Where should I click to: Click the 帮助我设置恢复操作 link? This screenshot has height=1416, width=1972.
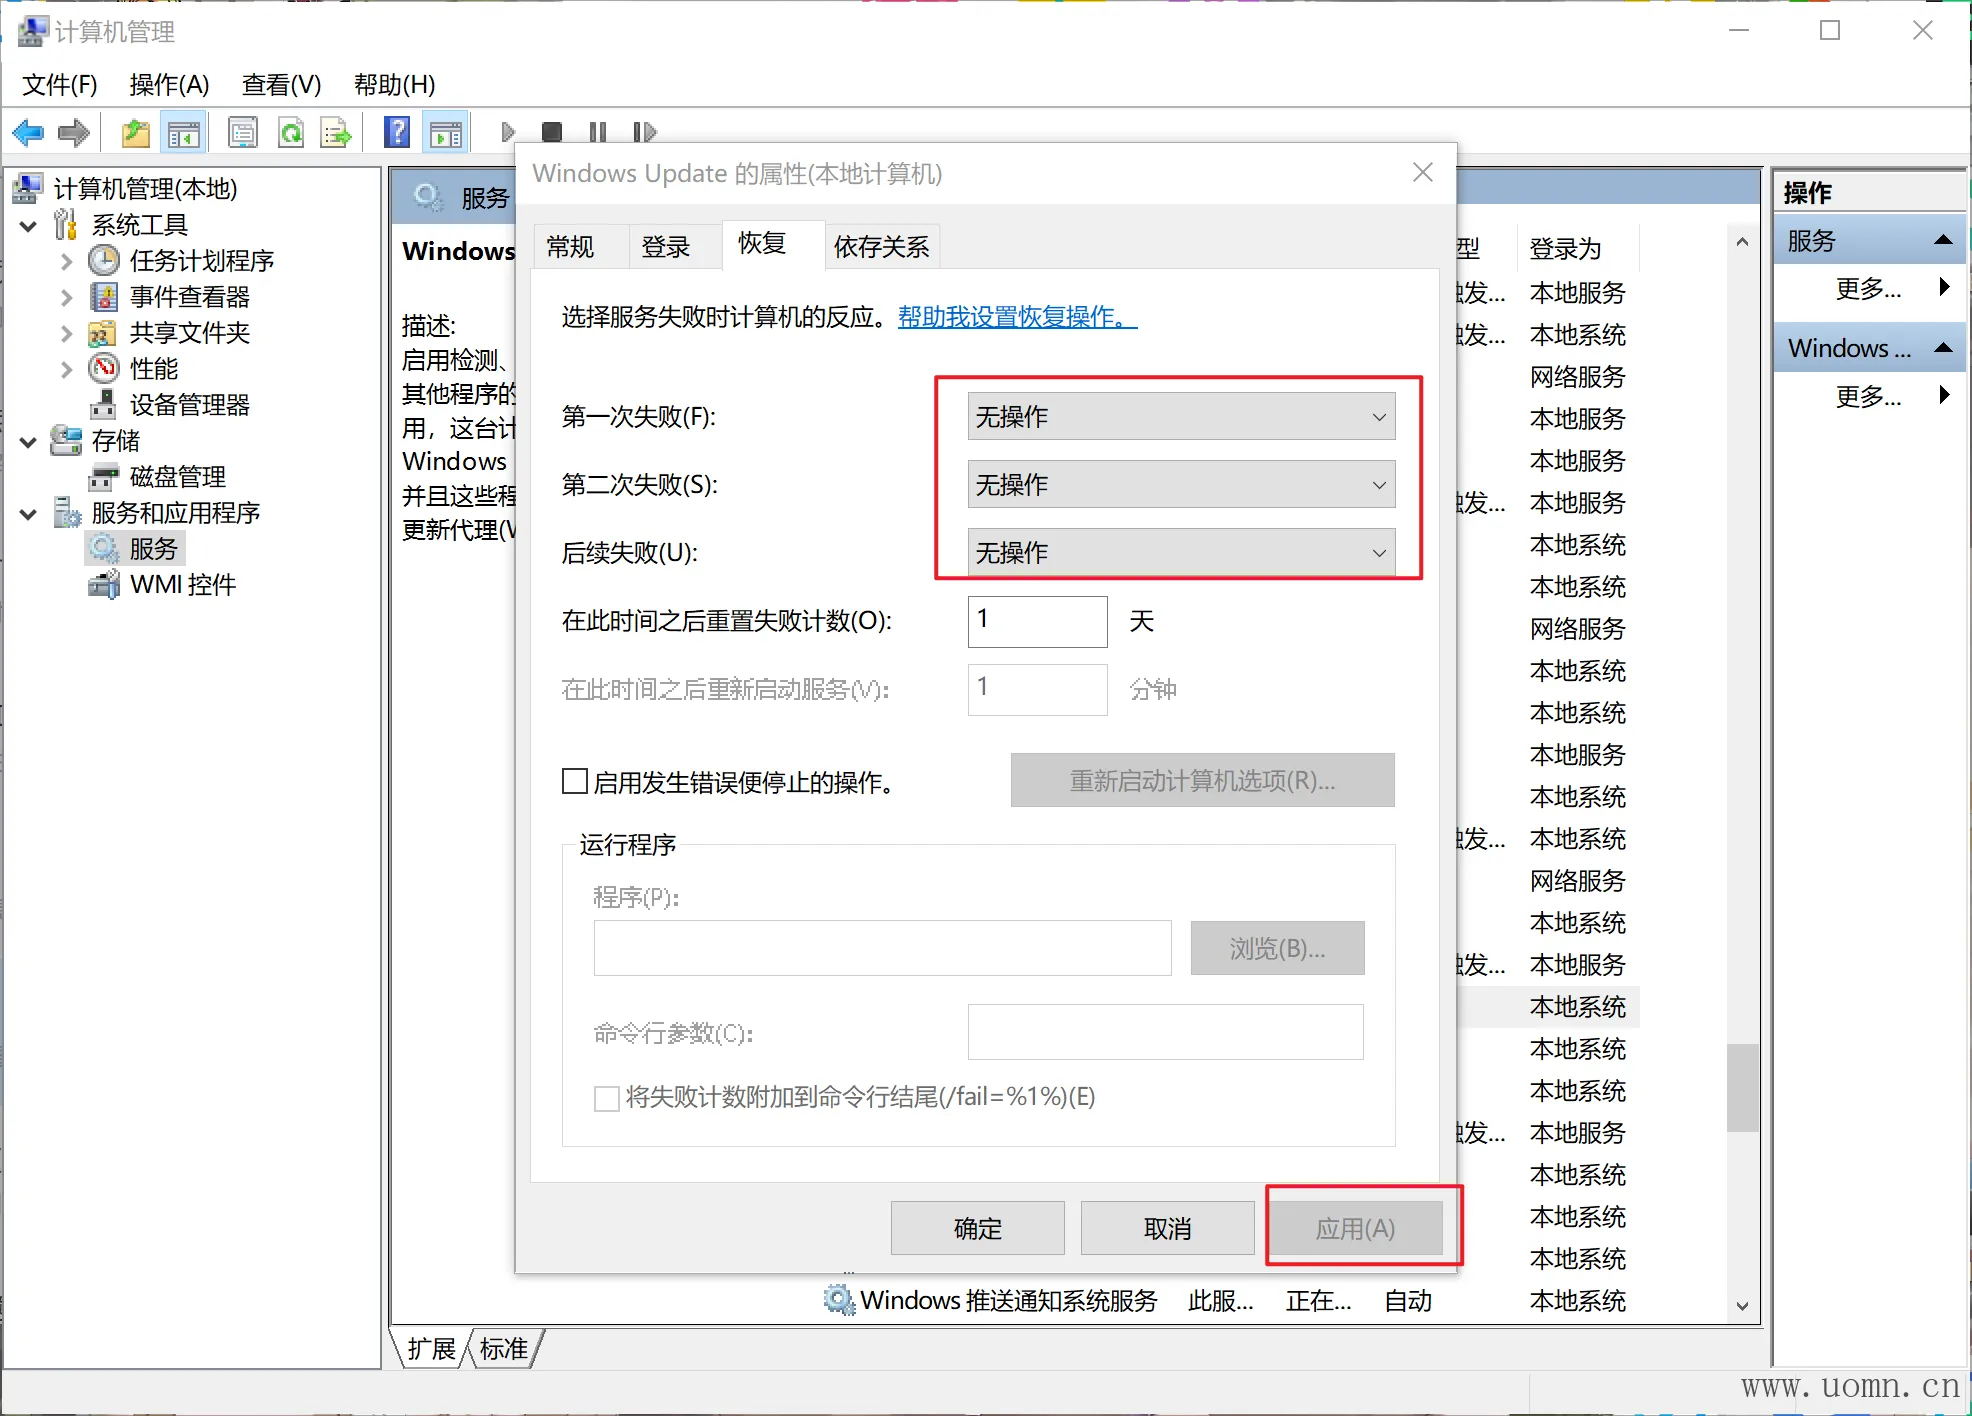pyautogui.click(x=1017, y=317)
